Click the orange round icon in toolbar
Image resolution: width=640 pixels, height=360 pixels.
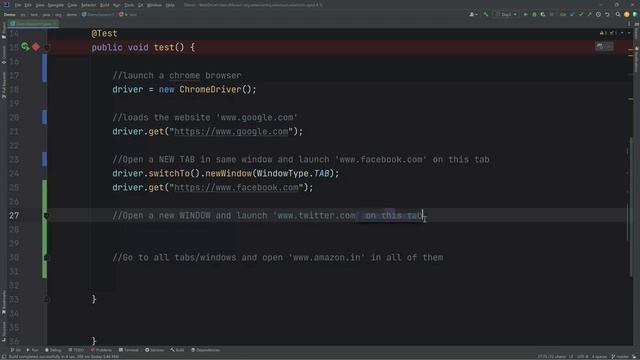click(627, 14)
